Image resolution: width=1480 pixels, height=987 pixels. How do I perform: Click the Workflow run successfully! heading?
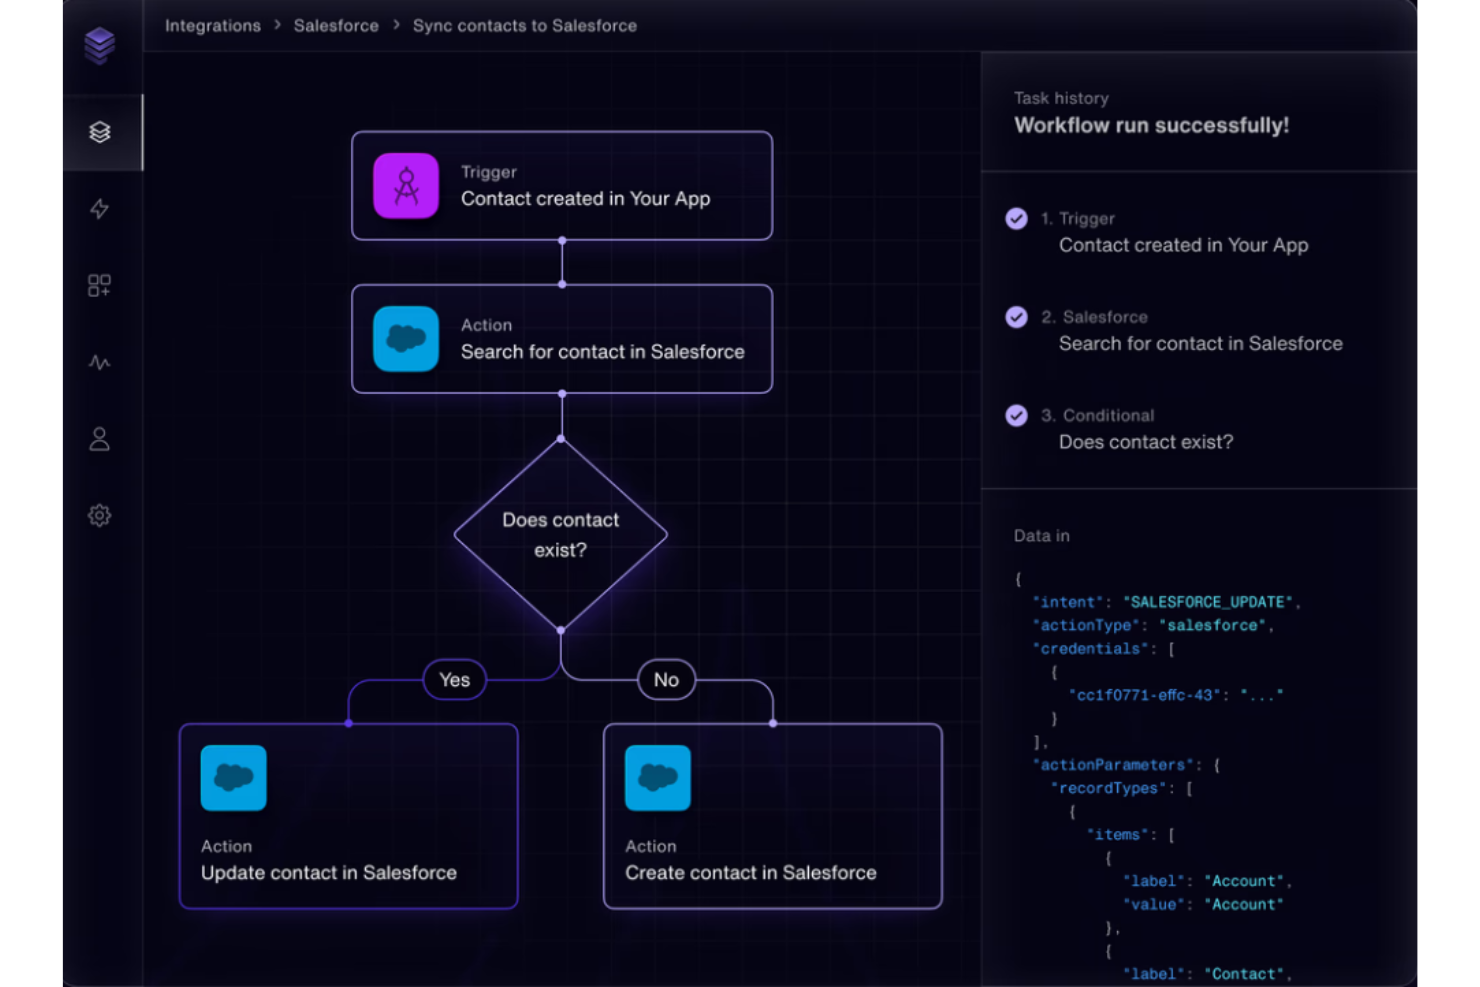click(1151, 126)
